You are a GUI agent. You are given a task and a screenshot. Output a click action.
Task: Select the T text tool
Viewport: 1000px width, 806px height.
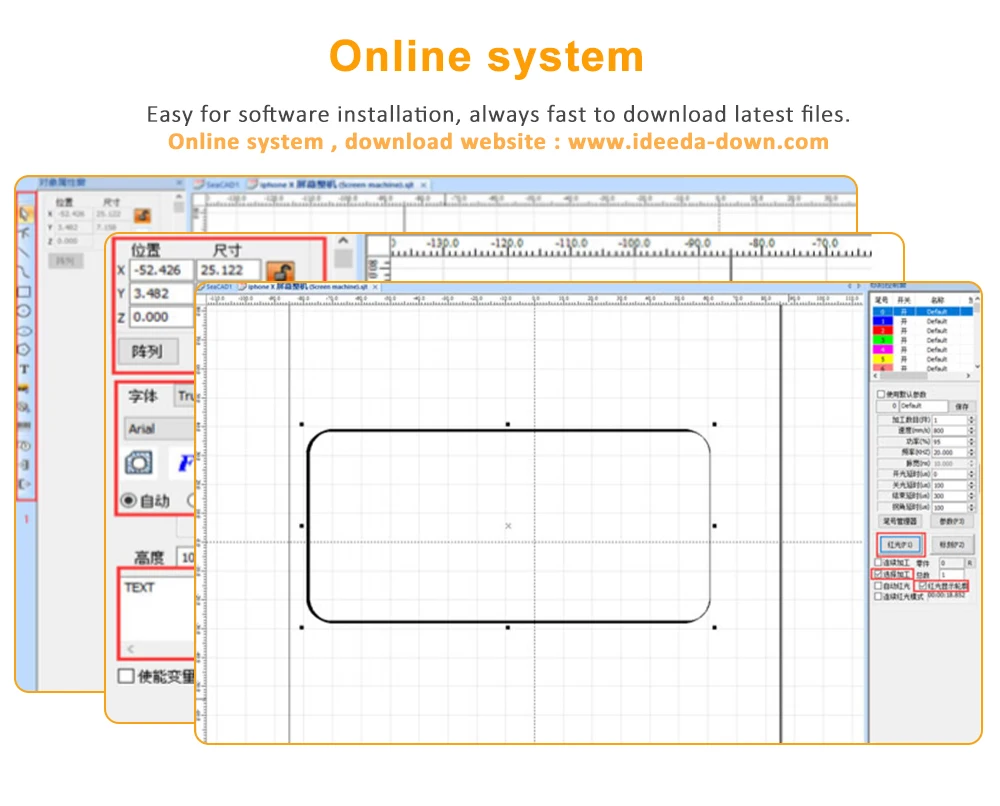tap(24, 369)
